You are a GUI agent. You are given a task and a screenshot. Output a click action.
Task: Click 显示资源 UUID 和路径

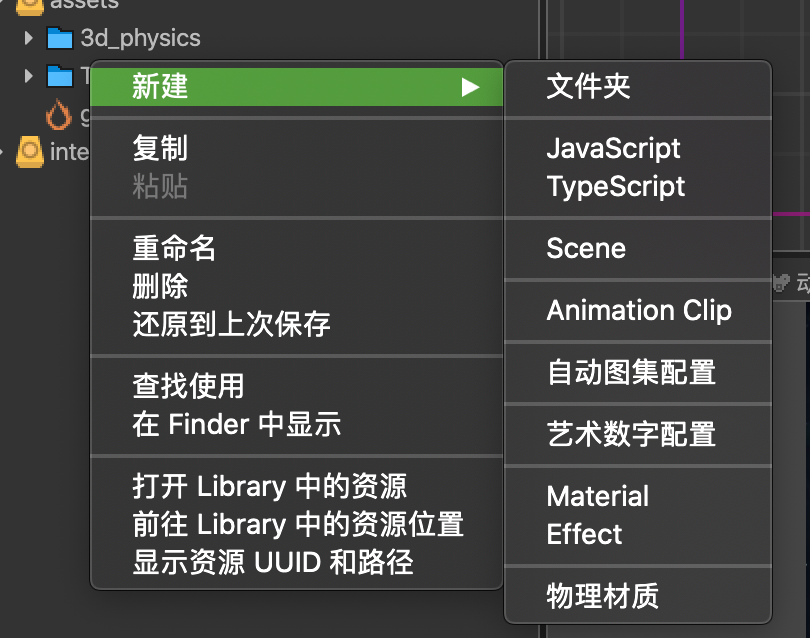pyautogui.click(x=272, y=562)
